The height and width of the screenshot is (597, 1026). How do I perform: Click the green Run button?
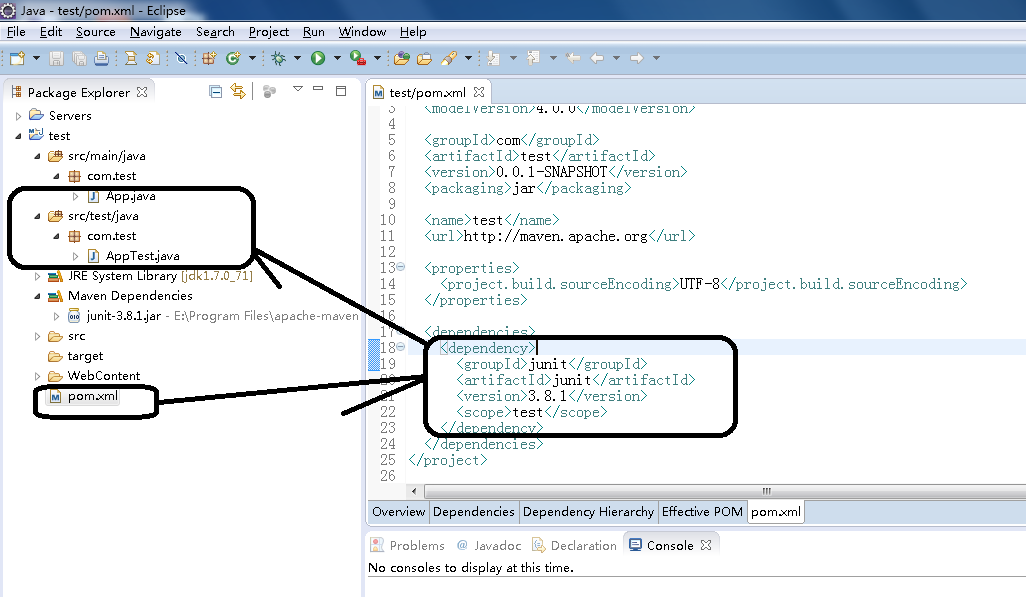(318, 58)
